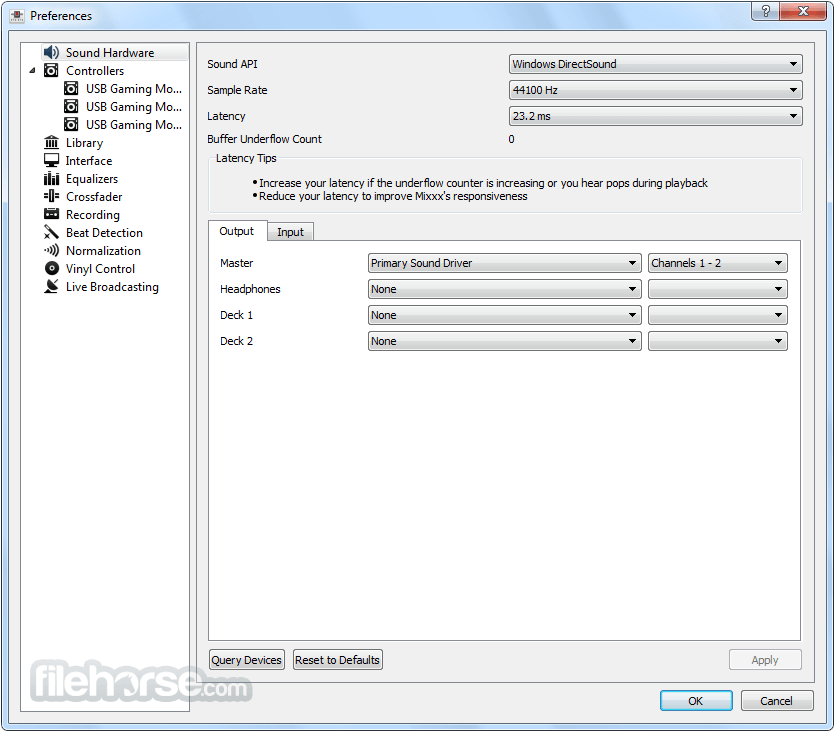Click the Crossfader icon

51,196
